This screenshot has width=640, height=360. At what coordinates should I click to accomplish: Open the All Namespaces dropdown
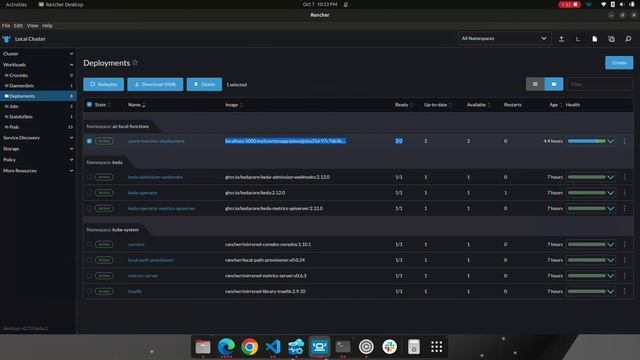click(x=504, y=38)
